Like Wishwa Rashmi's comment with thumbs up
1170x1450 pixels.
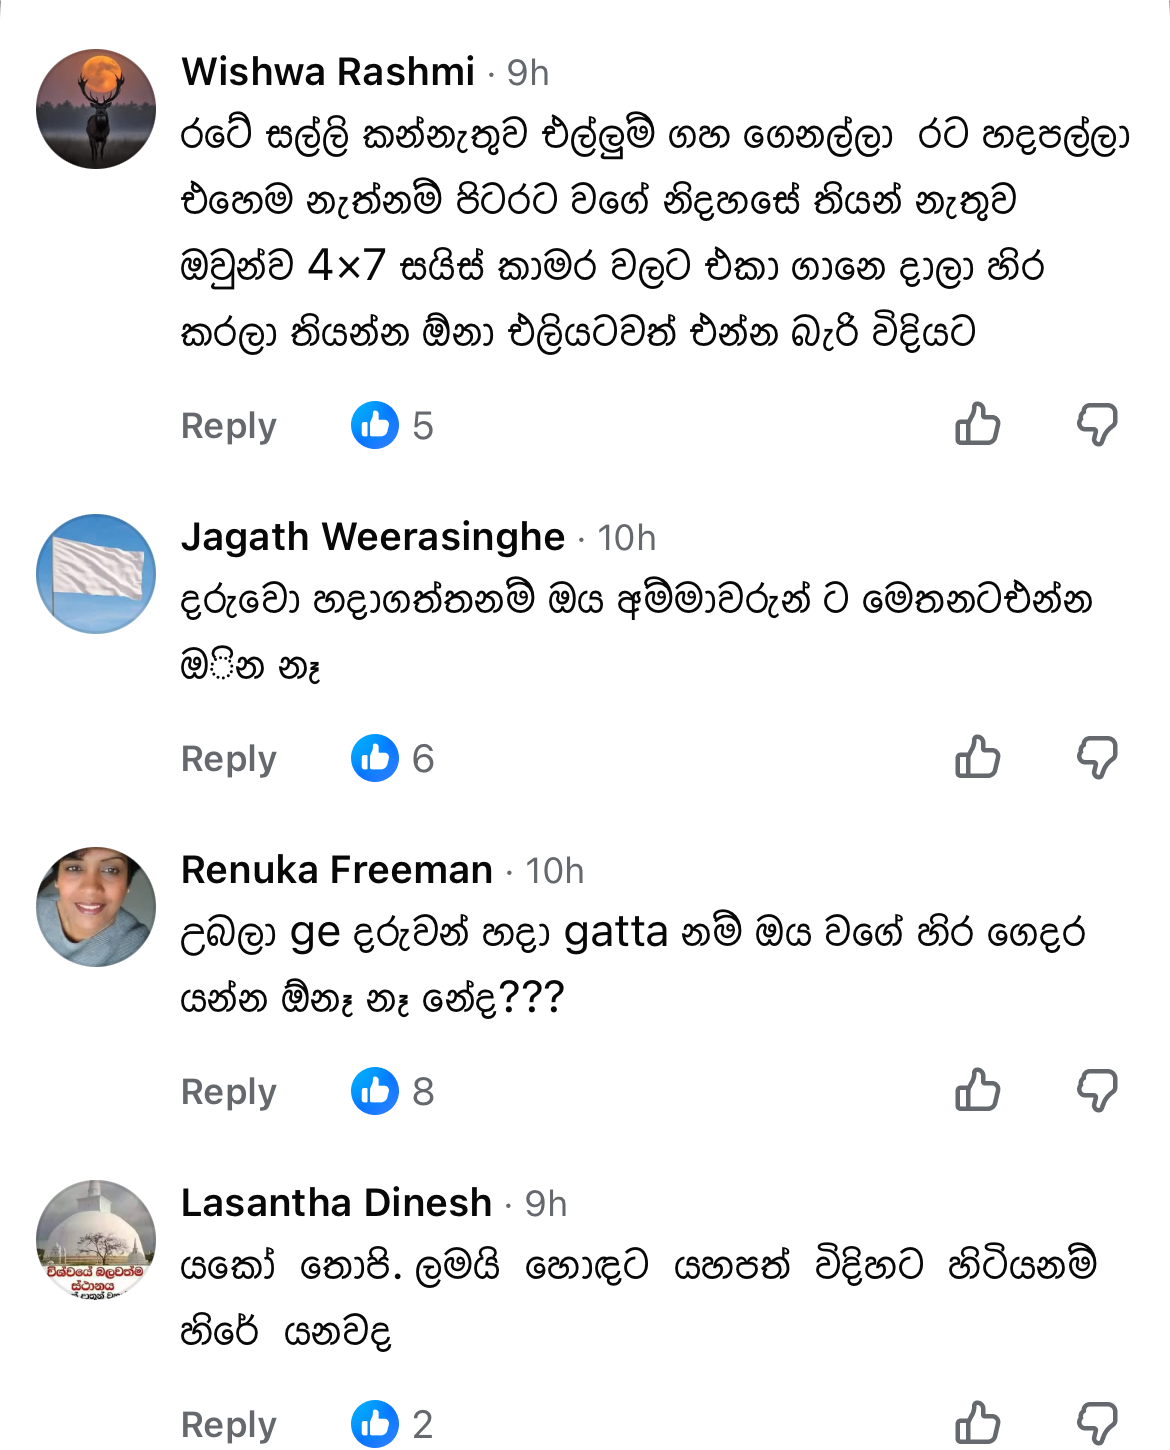pos(977,424)
